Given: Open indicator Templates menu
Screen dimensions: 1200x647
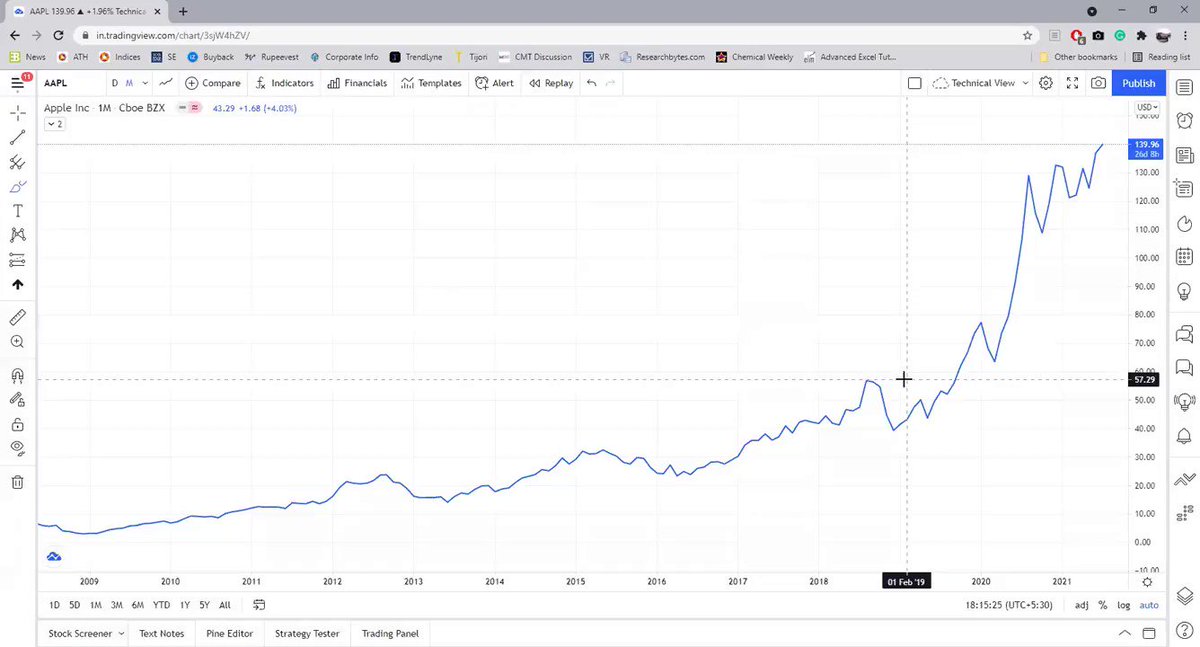Looking at the screenshot, I should click(432, 83).
